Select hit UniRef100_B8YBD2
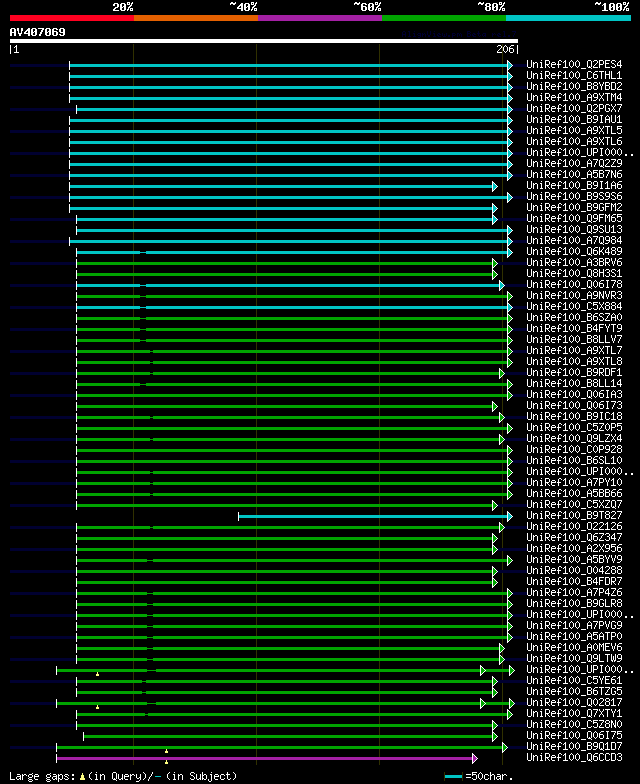640x784 pixels. [574, 86]
